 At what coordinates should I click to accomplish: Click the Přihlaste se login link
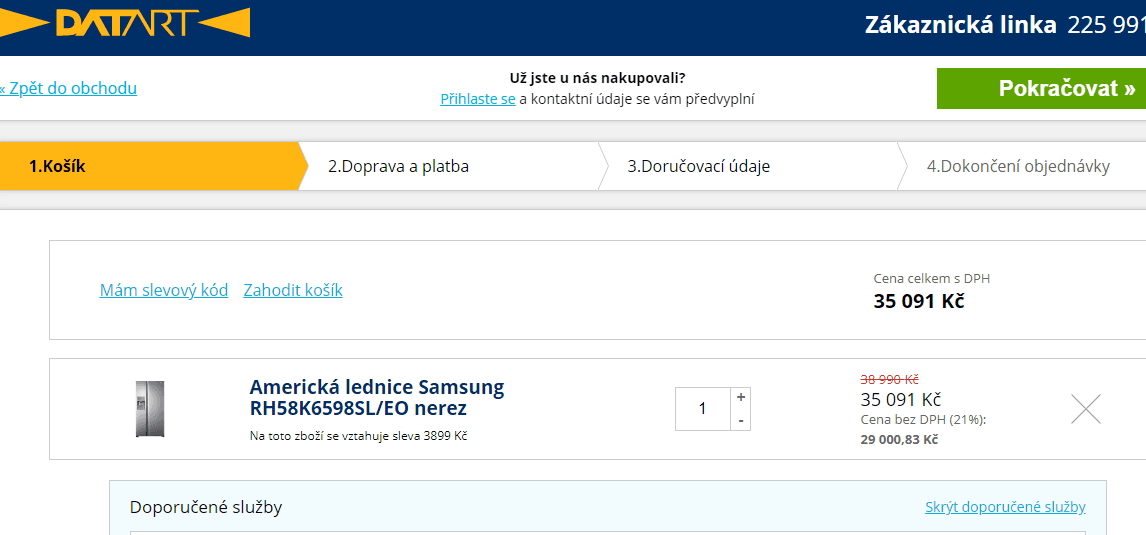click(478, 99)
